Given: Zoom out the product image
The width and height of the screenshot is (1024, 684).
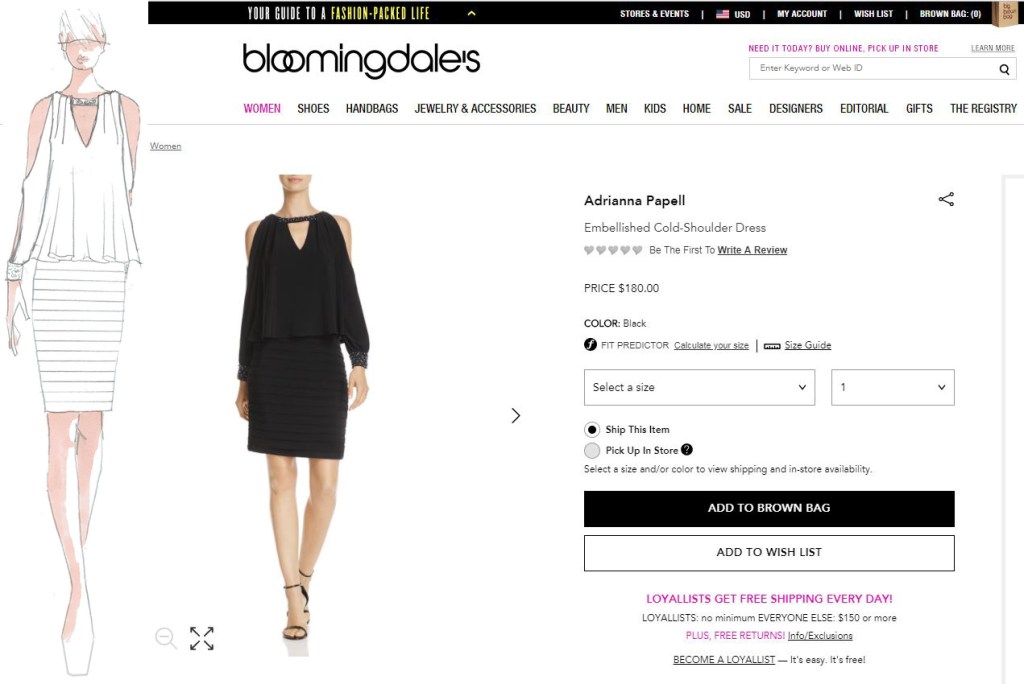Looking at the screenshot, I should tap(166, 638).
